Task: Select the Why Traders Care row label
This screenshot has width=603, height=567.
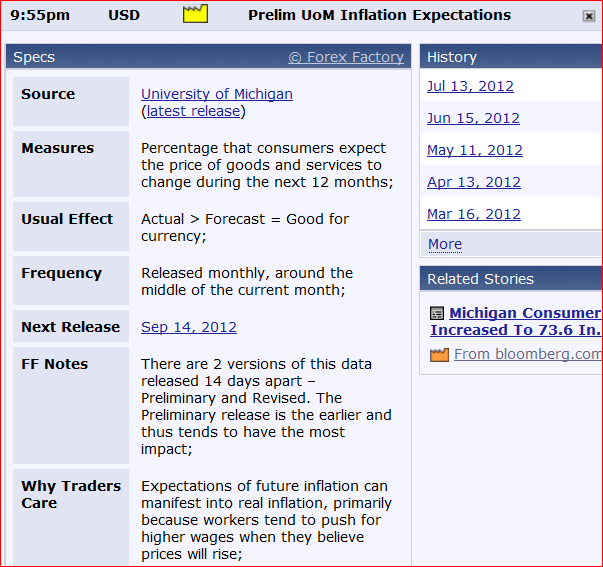Action: point(71,495)
